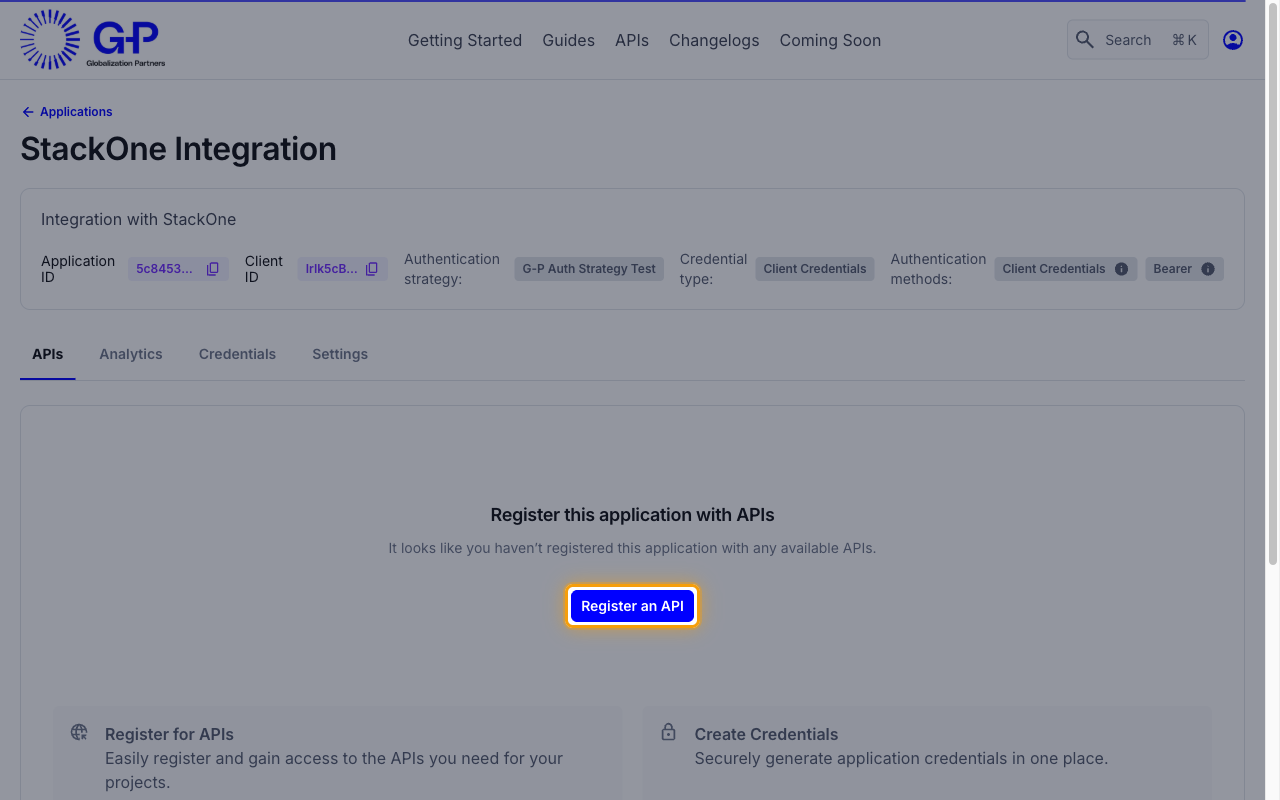The image size is (1280, 800).
Task: Click the lock icon by Create Credentials
Action: coord(669,732)
